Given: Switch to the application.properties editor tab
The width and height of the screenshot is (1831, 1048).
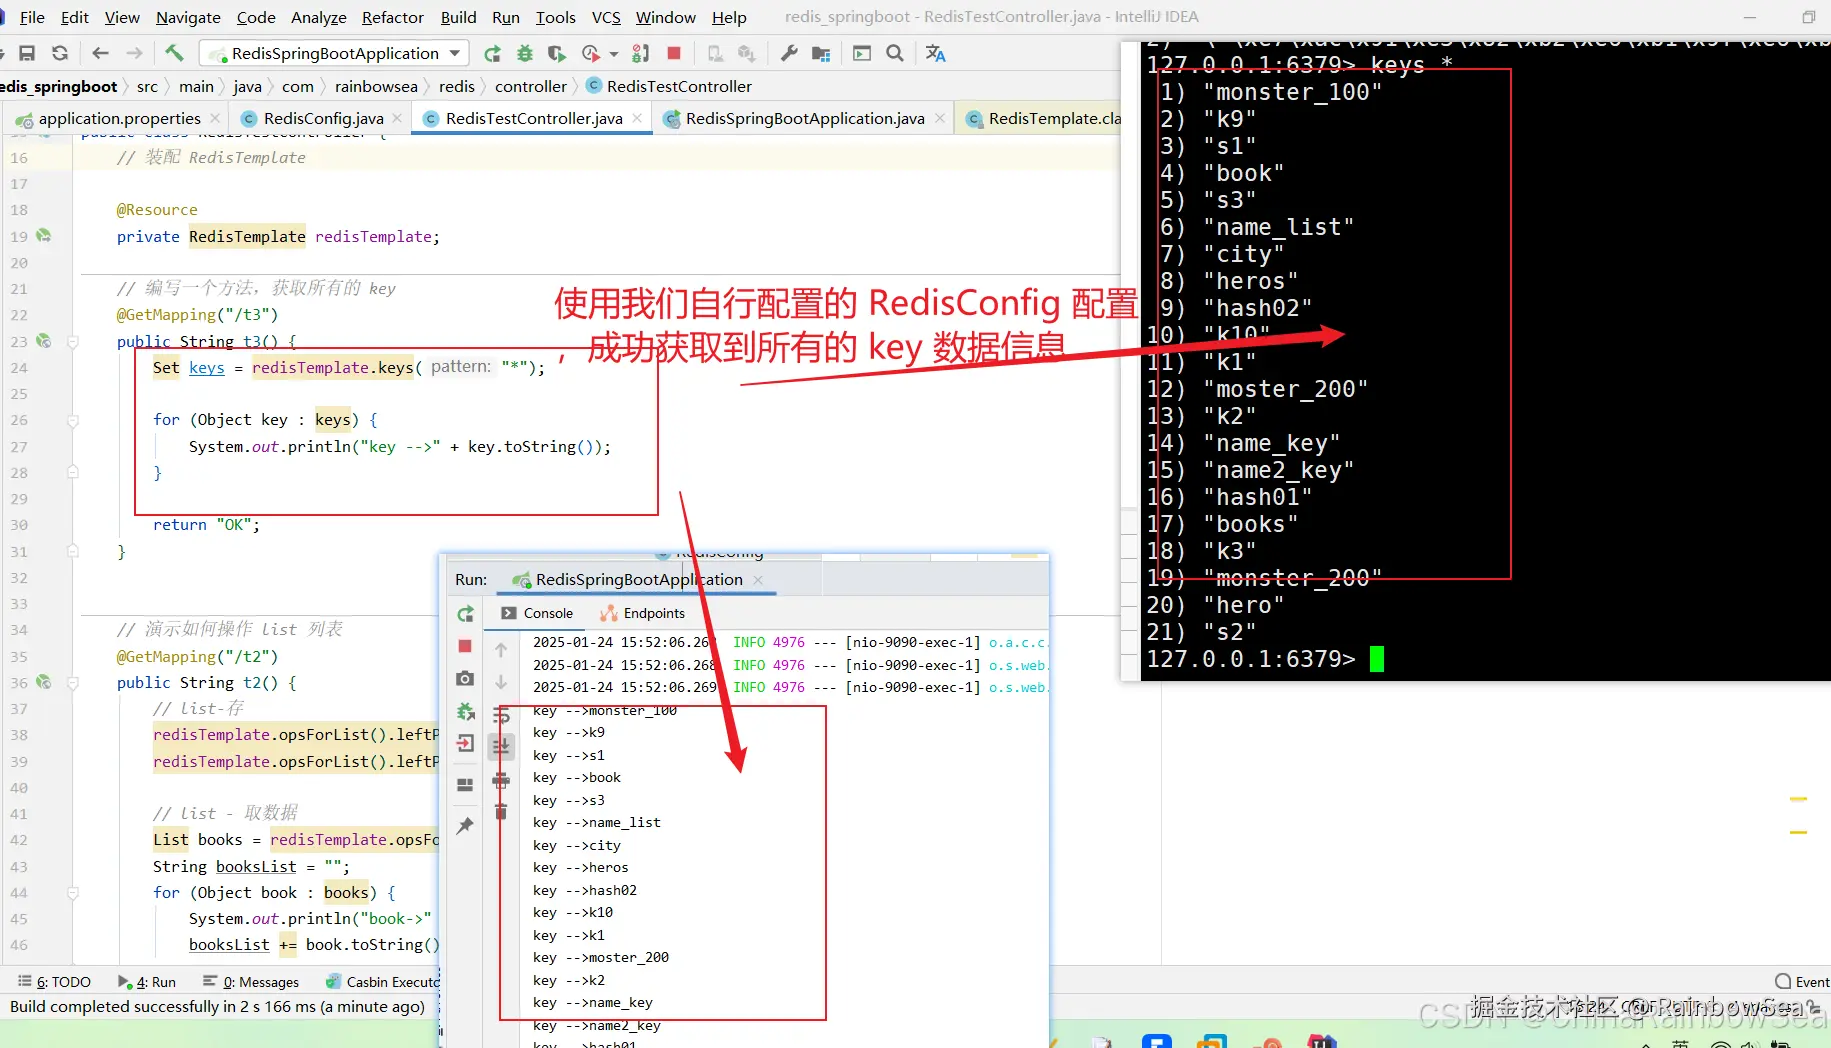Looking at the screenshot, I should tap(119, 118).
